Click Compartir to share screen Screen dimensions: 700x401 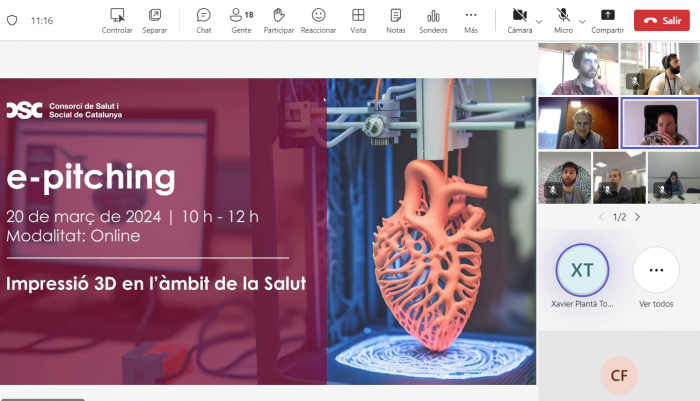tap(607, 19)
